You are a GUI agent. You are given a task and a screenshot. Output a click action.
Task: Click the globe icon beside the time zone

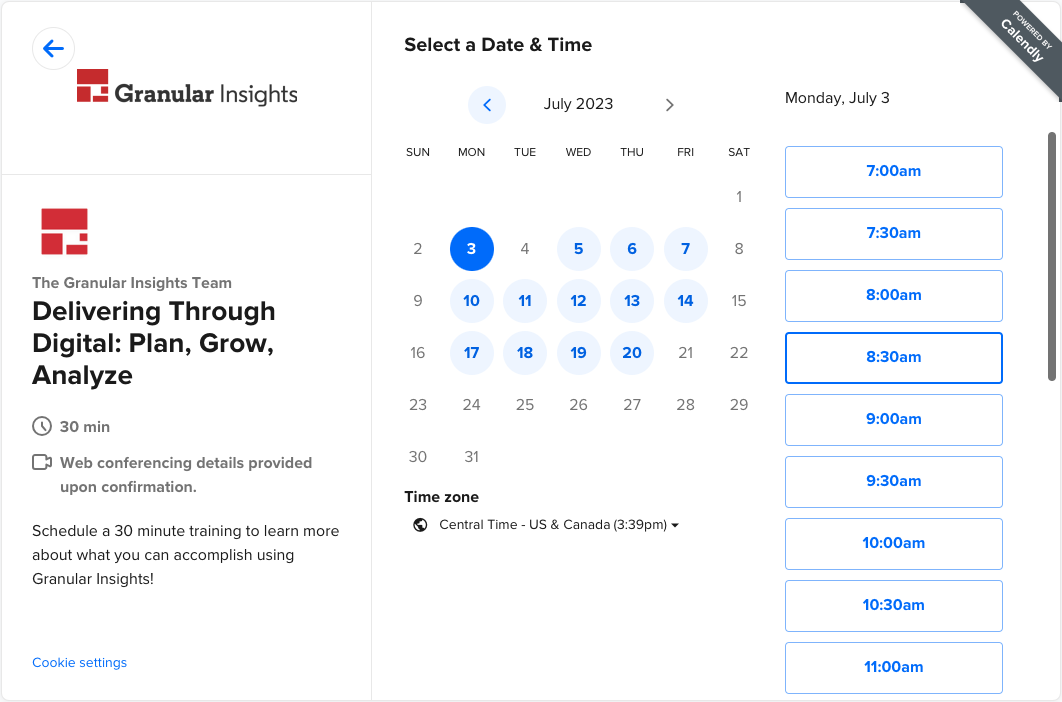(x=420, y=525)
